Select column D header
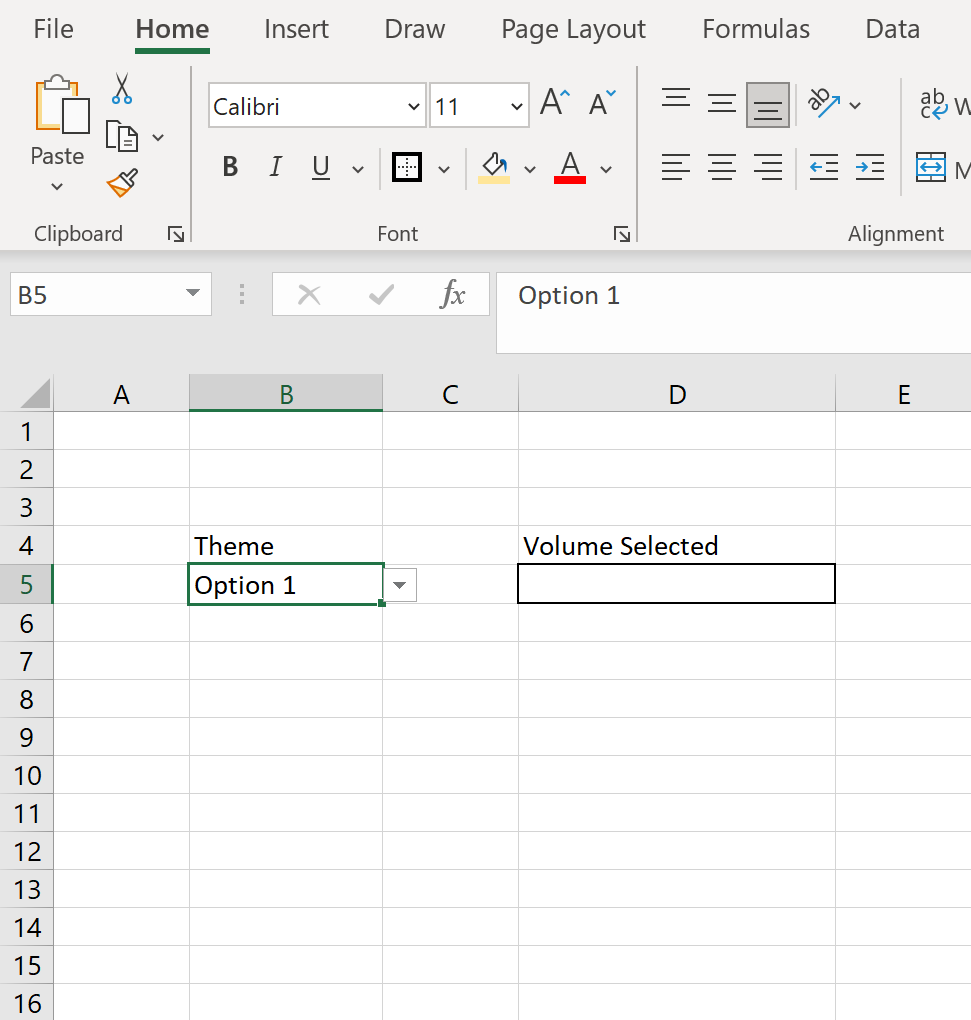 click(677, 394)
